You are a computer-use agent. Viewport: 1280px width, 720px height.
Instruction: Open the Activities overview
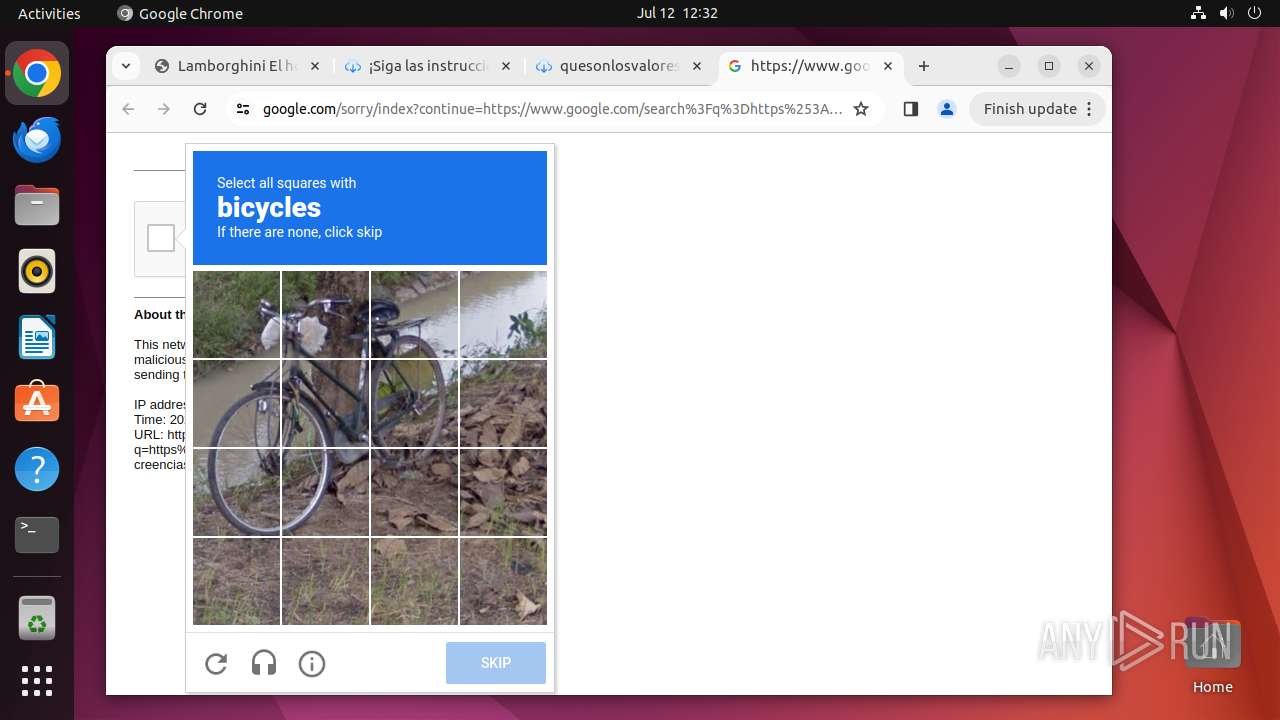coord(49,13)
